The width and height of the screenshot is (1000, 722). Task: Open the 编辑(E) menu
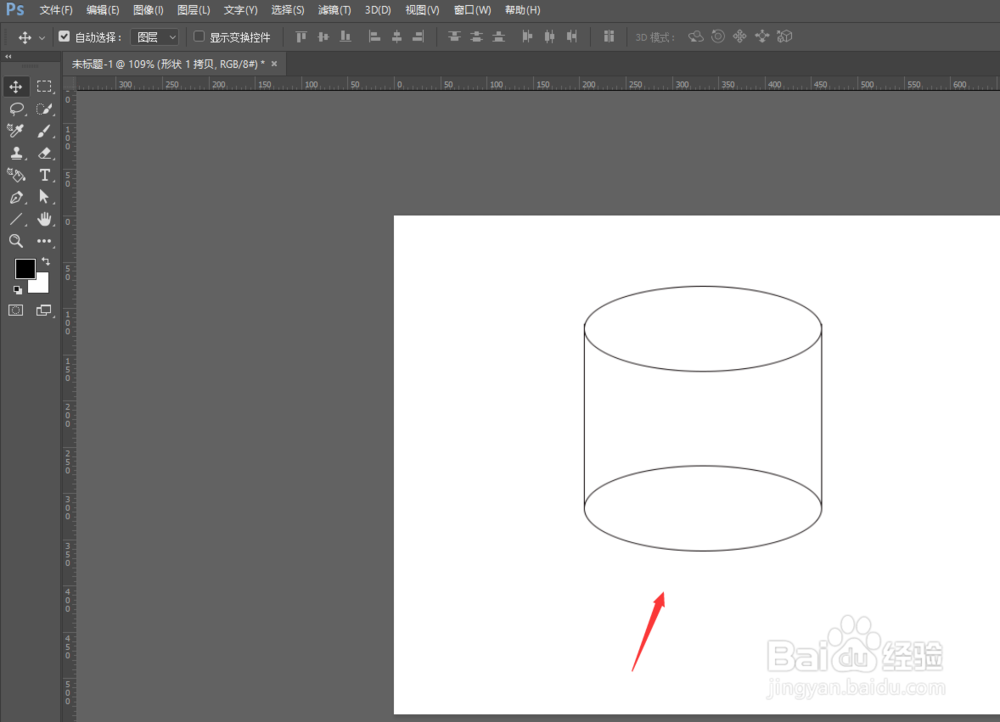pos(103,10)
